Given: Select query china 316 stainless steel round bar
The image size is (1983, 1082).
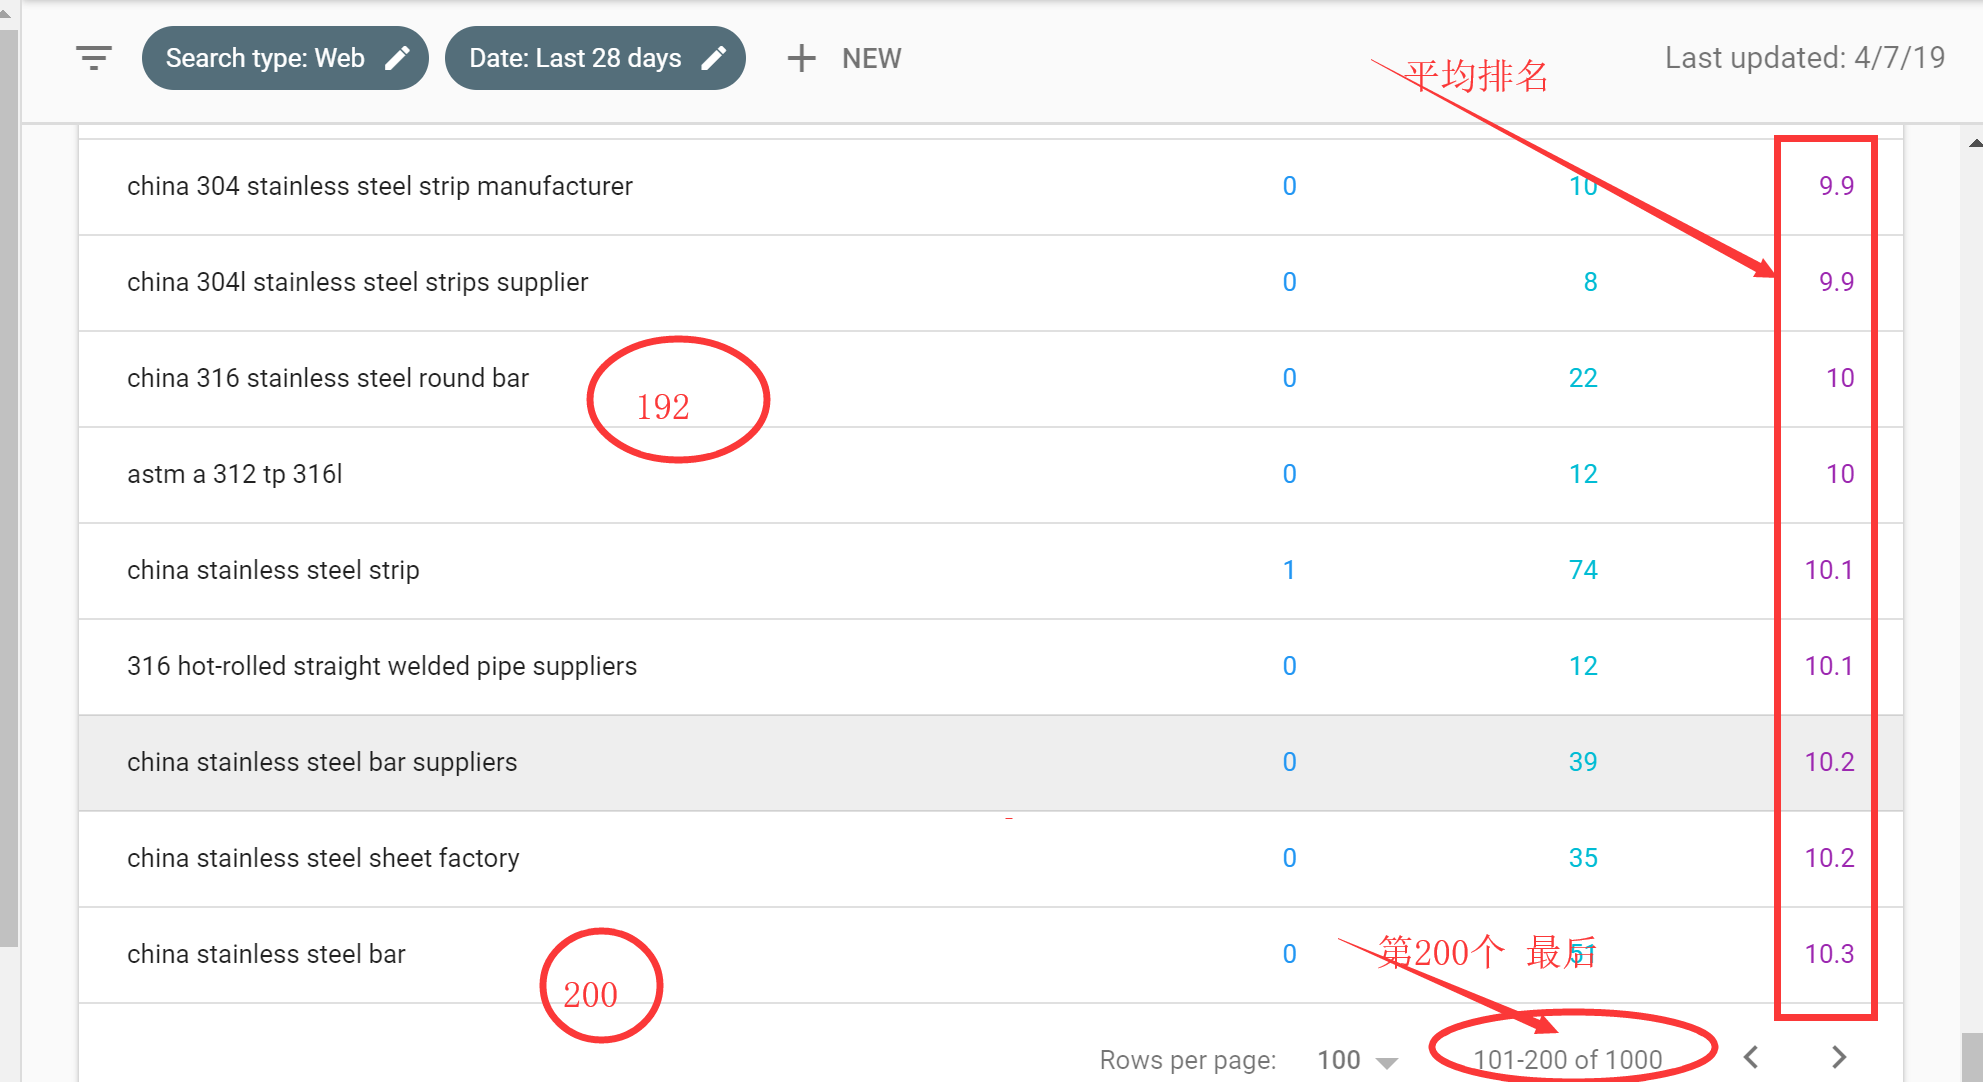Looking at the screenshot, I should 328,378.
